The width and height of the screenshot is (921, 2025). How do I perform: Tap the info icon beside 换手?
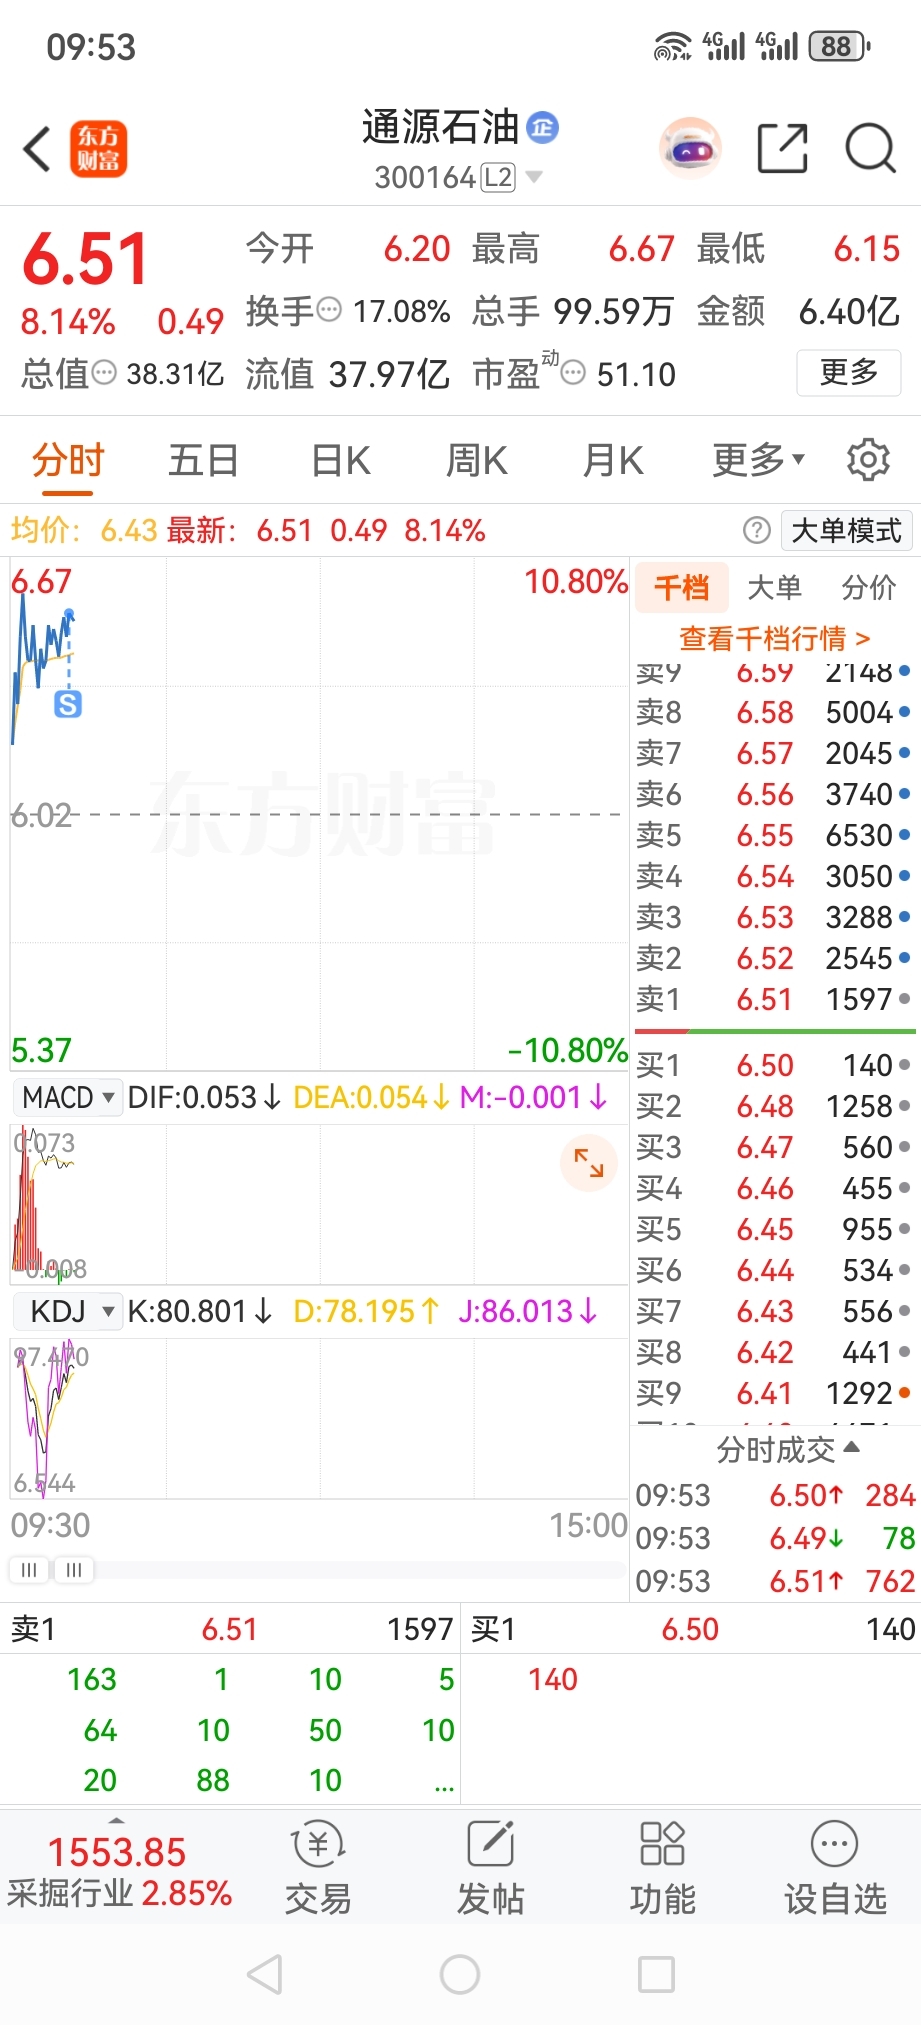[329, 311]
